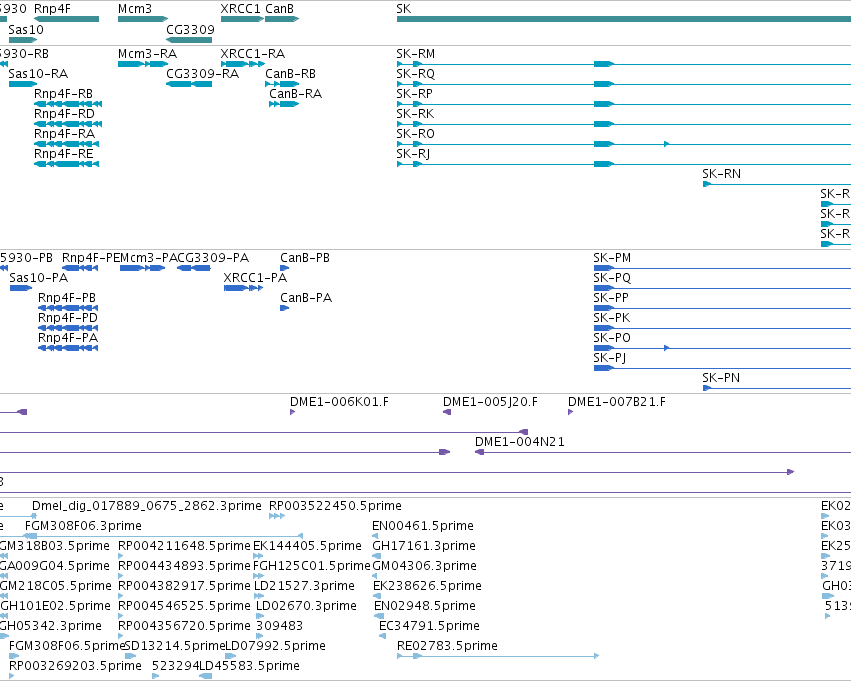The image size is (851, 681).
Task: Click the SK-PJ protein feature
Action: click(722, 368)
